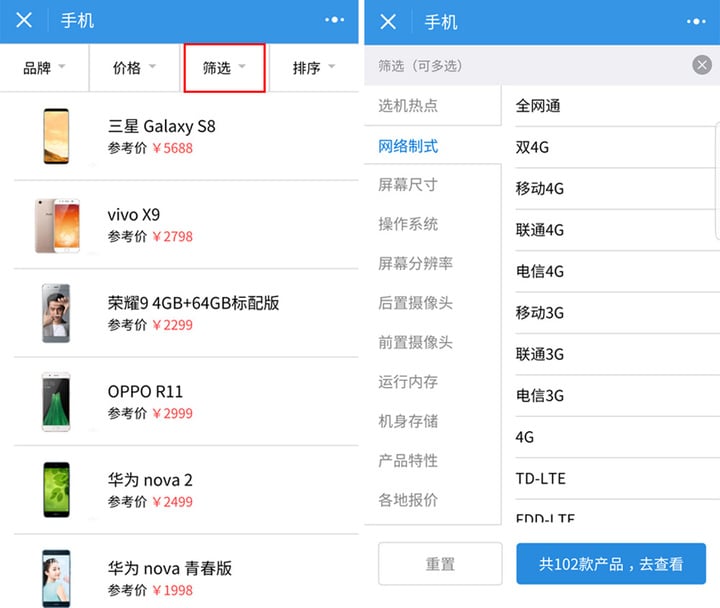Select the 屏幕分辨率 filter category

433,264
